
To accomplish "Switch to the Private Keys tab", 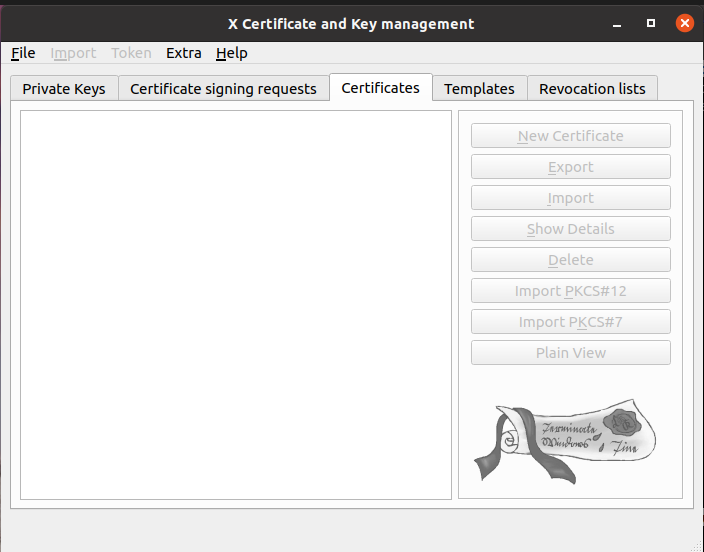I will 64,89.
